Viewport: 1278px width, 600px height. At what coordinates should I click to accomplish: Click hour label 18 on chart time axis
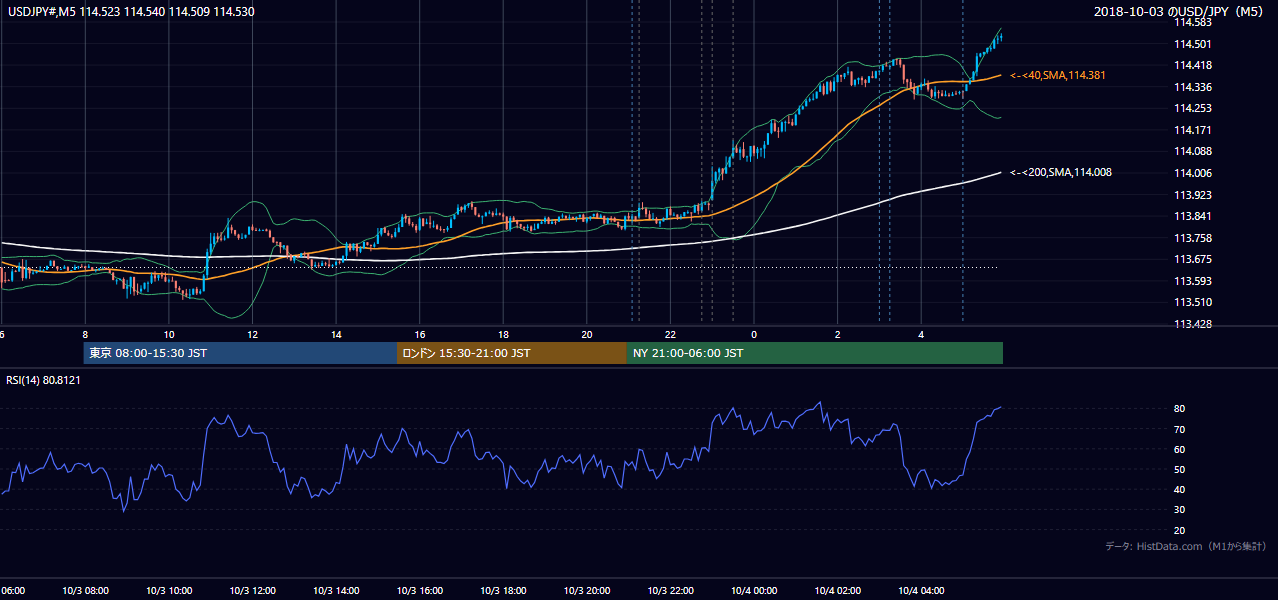pyautogui.click(x=504, y=334)
